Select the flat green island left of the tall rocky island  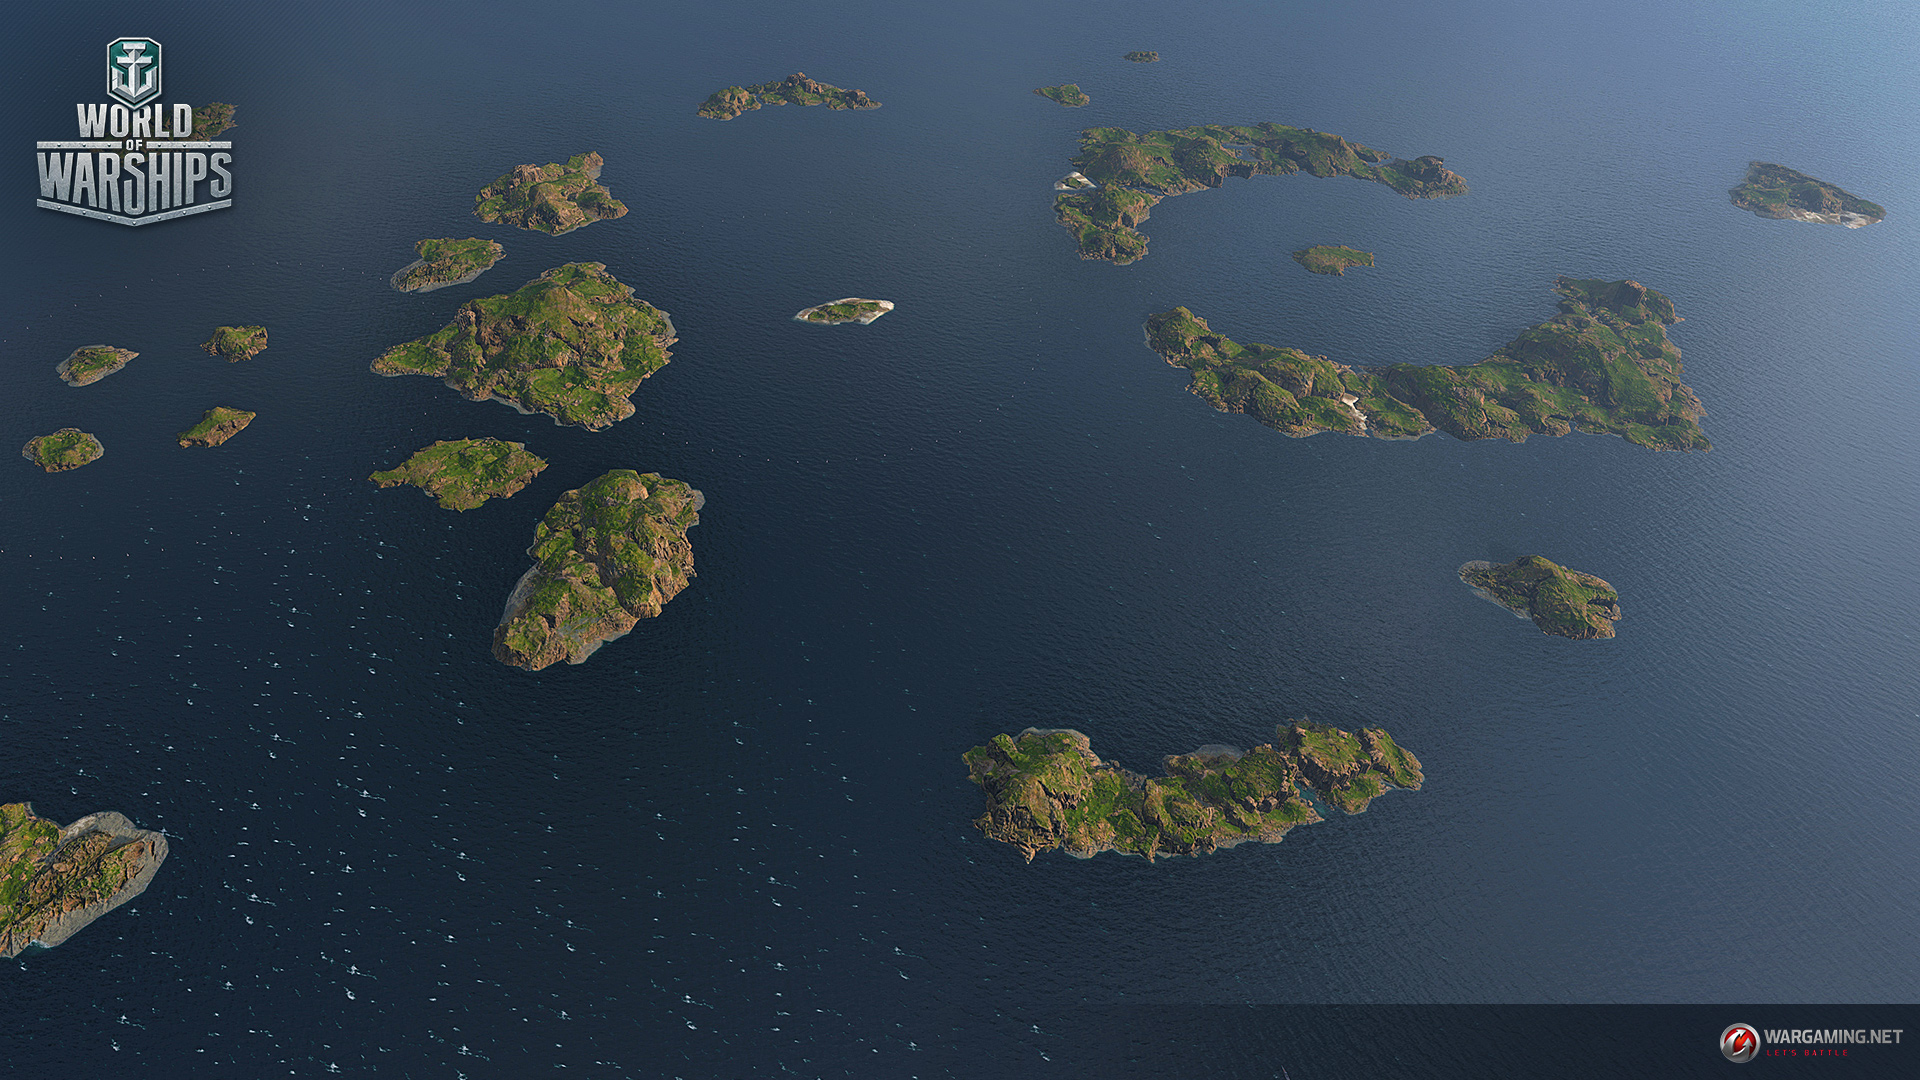(x=462, y=472)
